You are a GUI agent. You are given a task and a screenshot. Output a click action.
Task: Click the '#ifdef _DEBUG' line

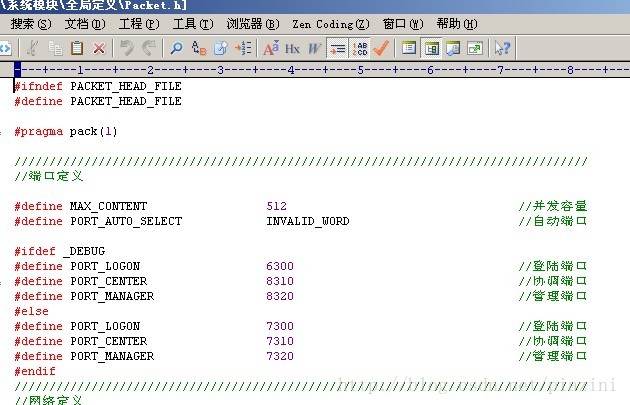[x=59, y=251]
